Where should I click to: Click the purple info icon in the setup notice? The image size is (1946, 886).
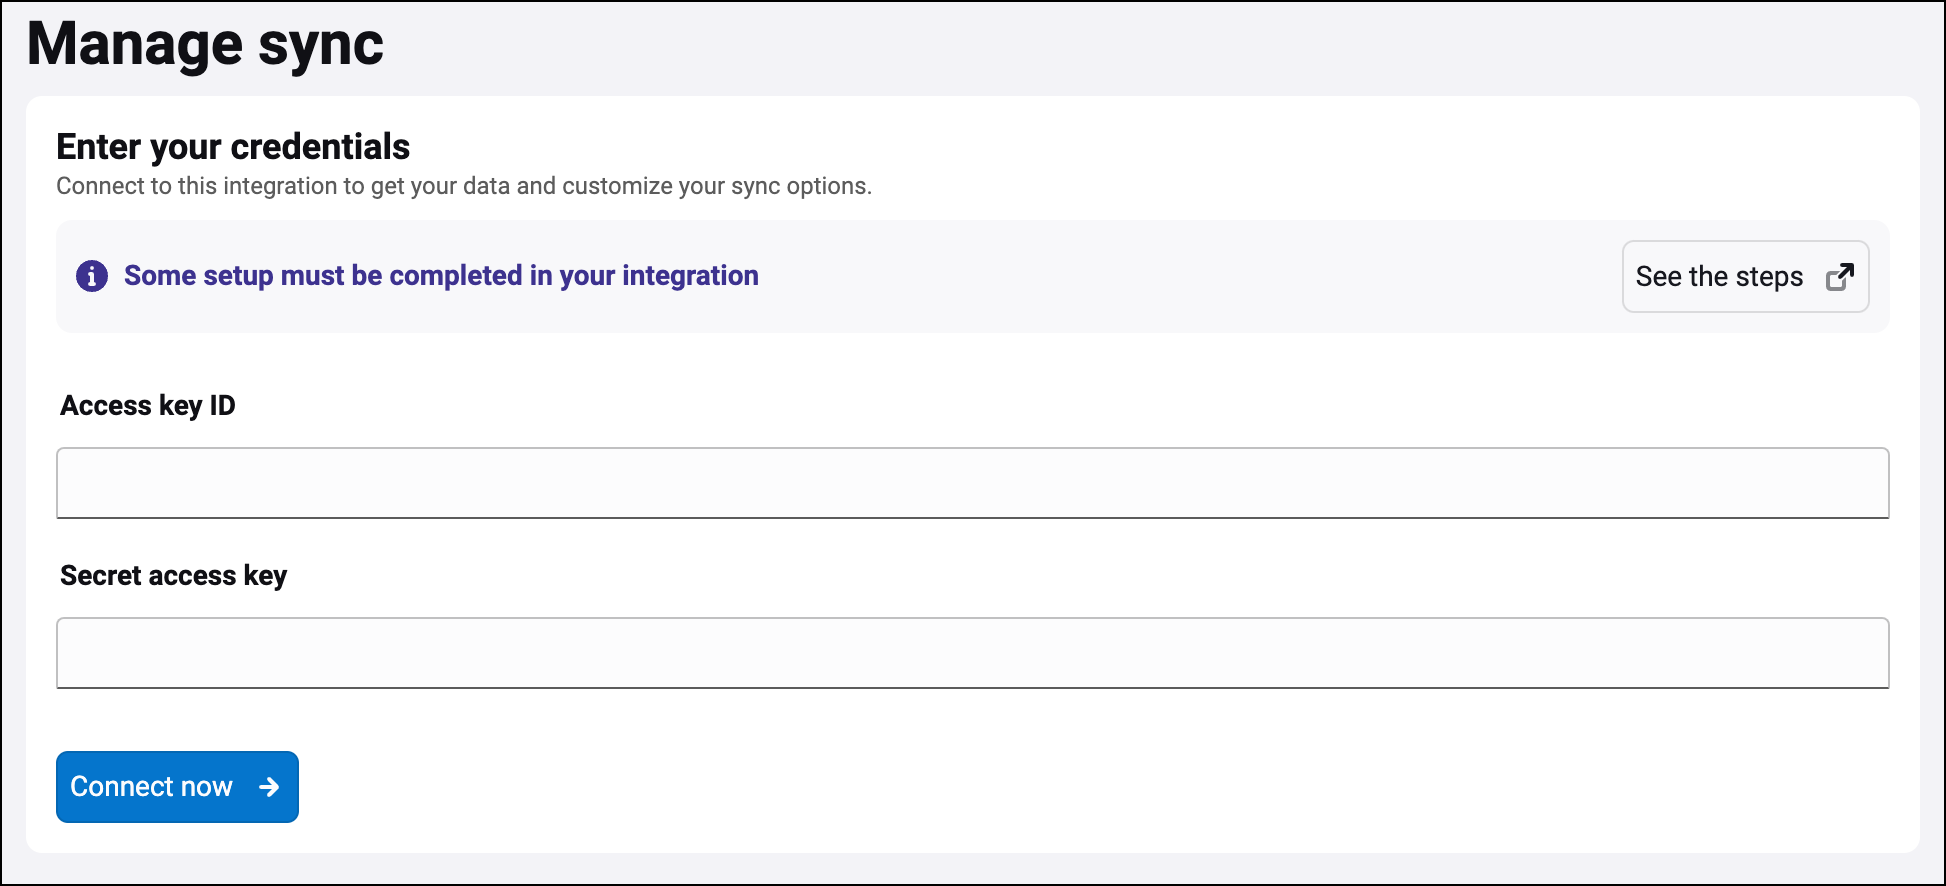coord(92,276)
